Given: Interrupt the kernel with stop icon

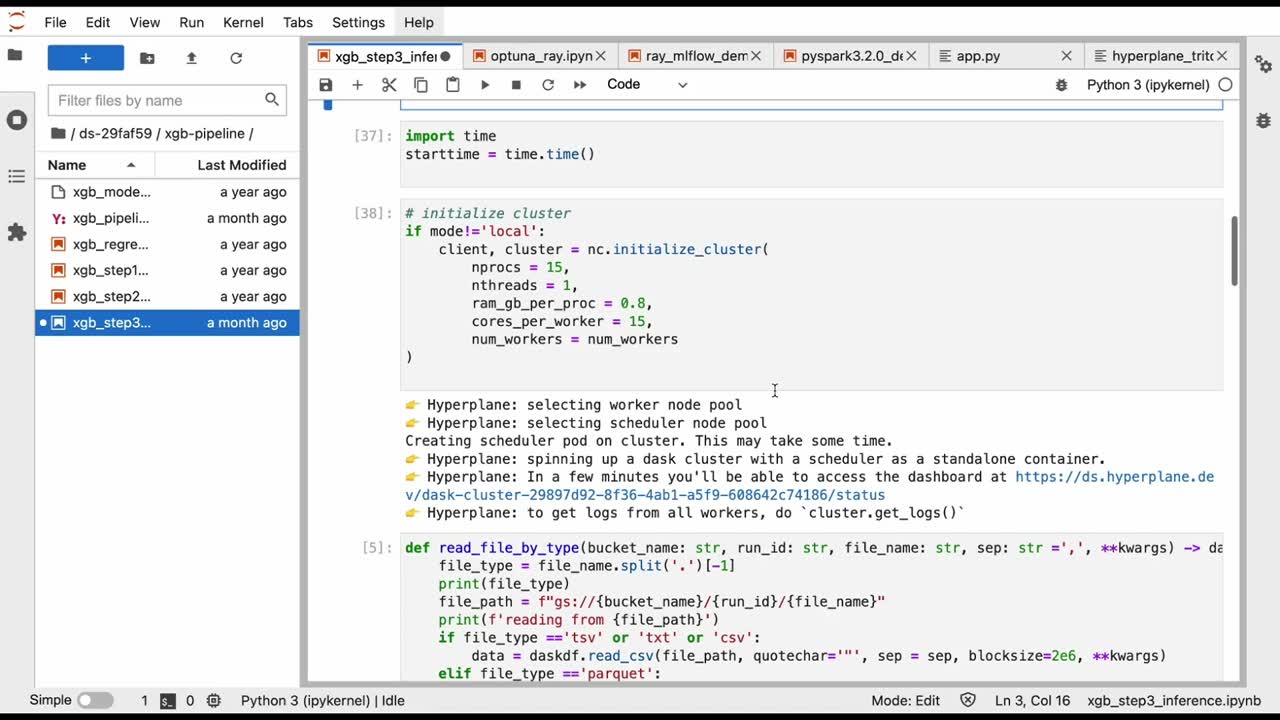Looking at the screenshot, I should click(x=516, y=85).
